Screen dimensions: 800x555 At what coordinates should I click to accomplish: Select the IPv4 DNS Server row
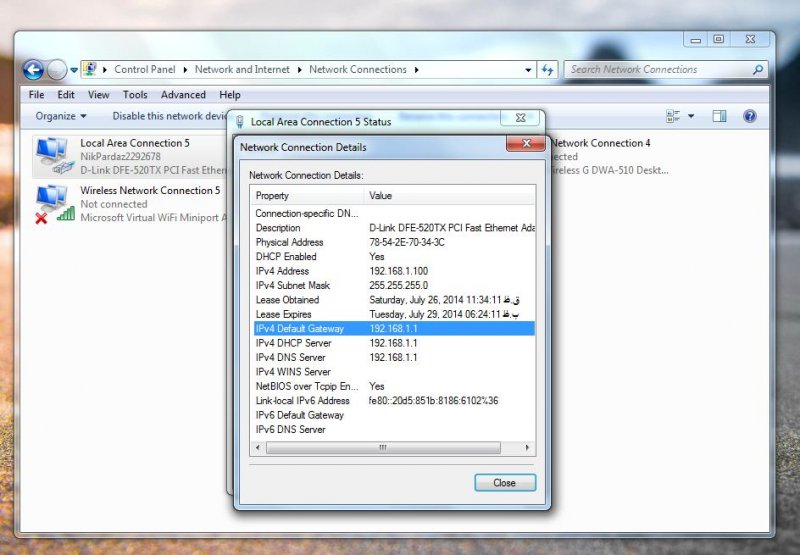(x=394, y=358)
